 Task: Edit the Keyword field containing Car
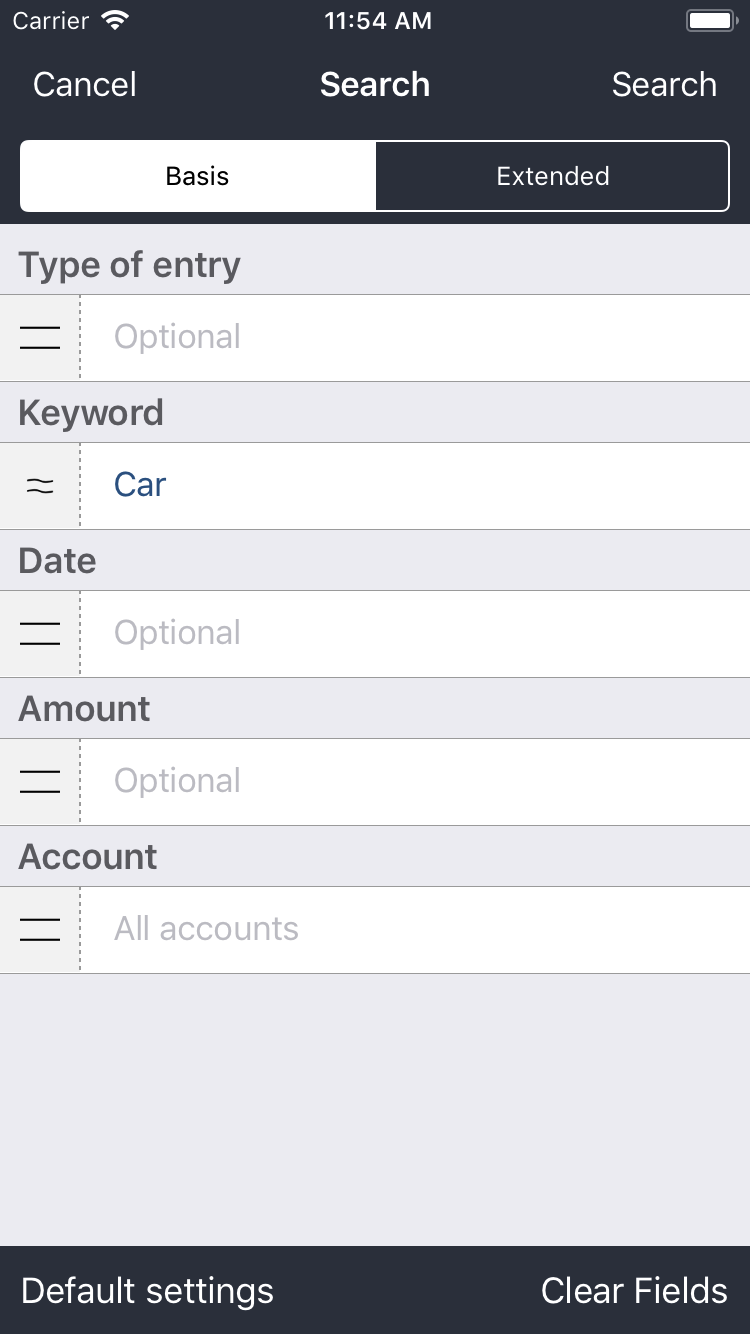(415, 486)
